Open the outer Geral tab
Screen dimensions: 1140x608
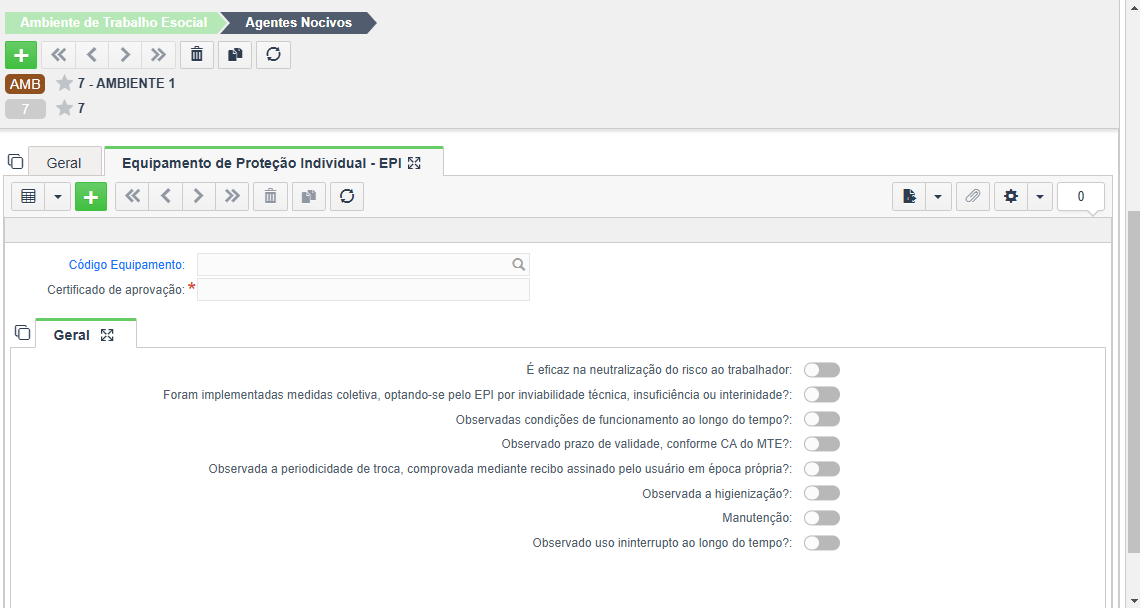pos(64,163)
